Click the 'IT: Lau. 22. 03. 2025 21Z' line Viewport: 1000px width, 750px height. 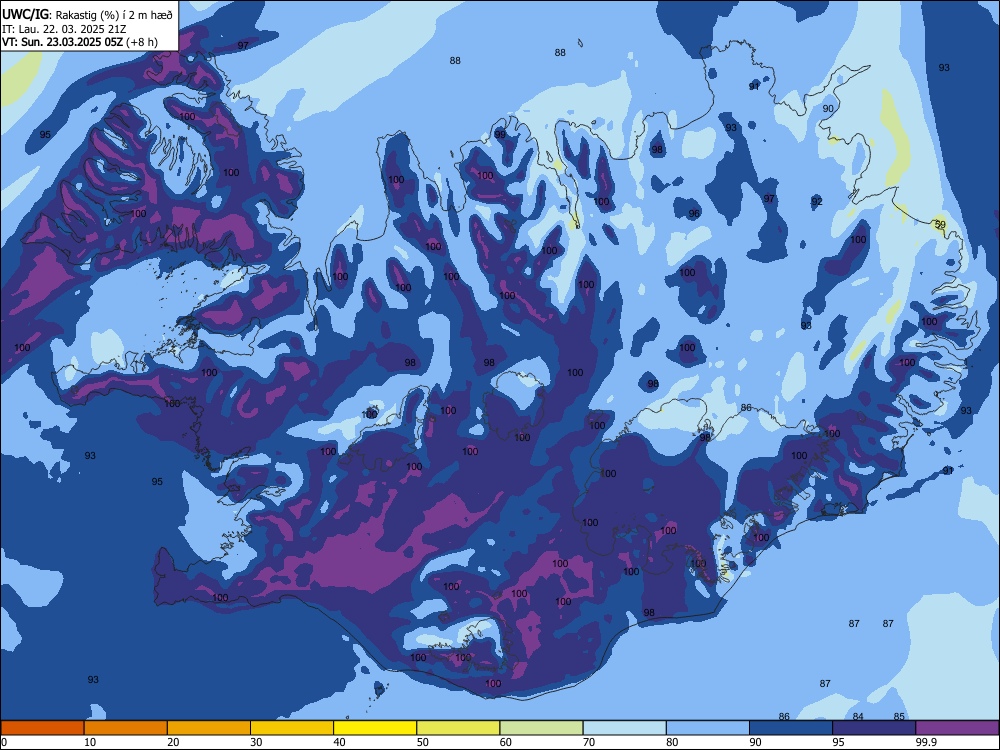coord(64,29)
